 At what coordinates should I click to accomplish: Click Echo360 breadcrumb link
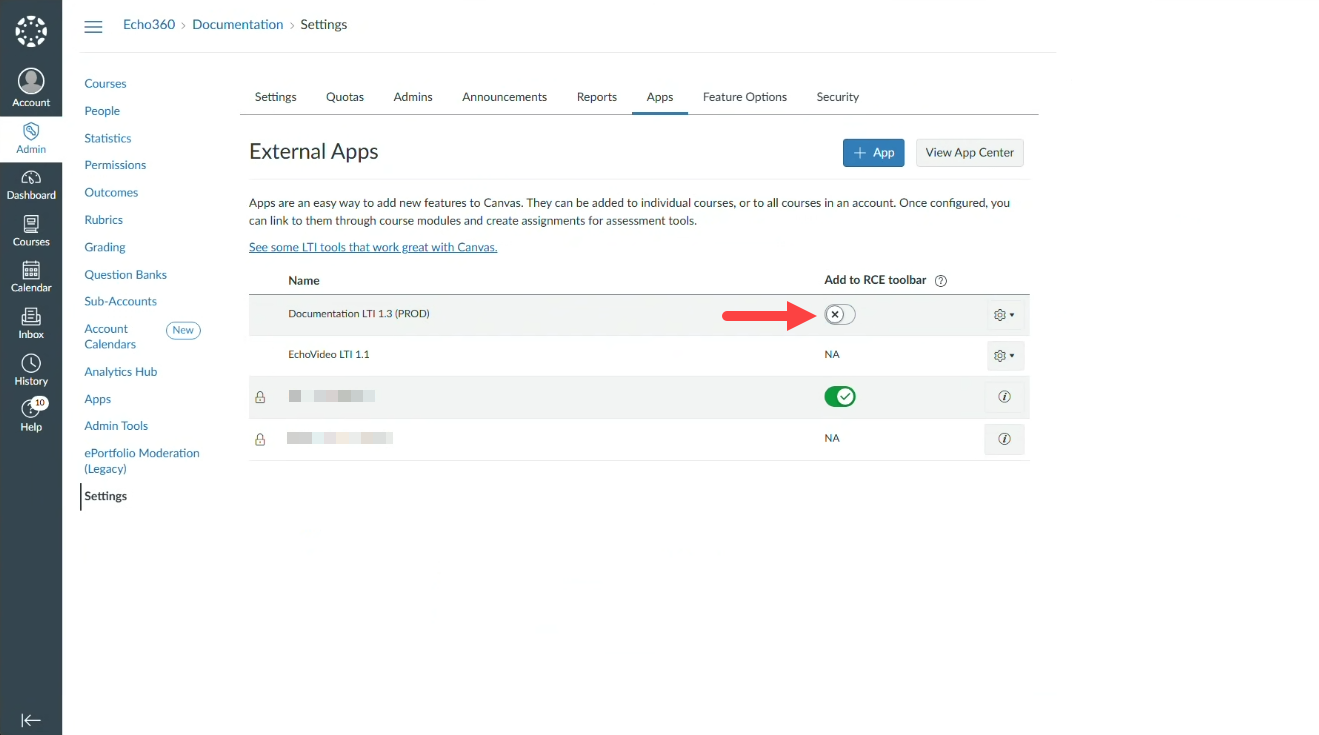[x=149, y=25]
